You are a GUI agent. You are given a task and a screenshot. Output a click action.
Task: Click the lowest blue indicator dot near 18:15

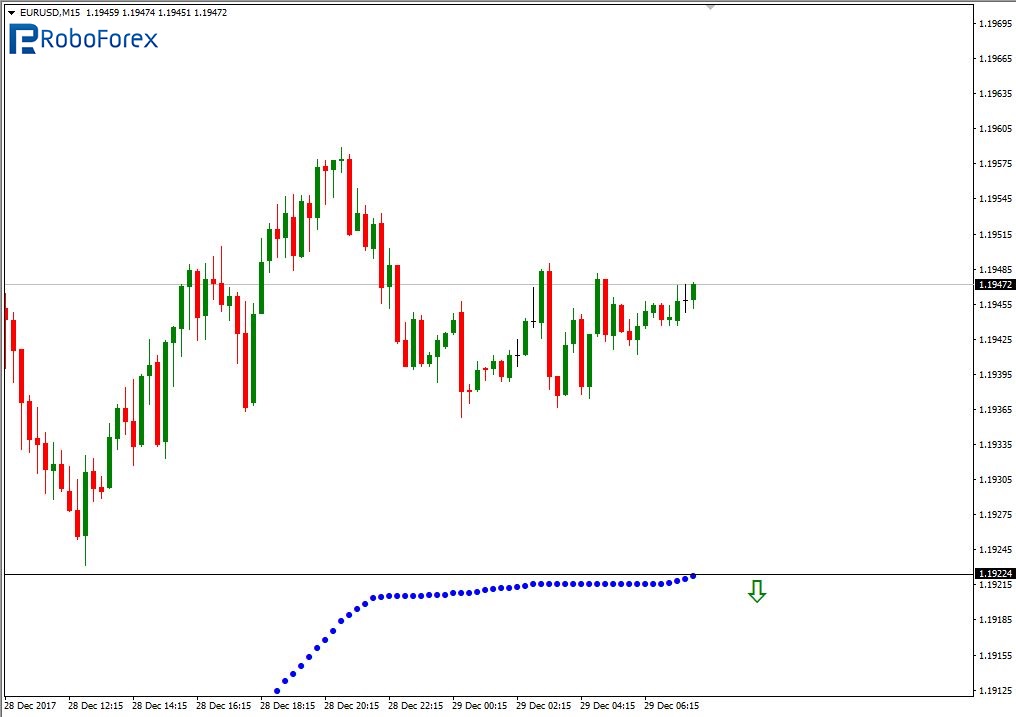pyautogui.click(x=277, y=691)
